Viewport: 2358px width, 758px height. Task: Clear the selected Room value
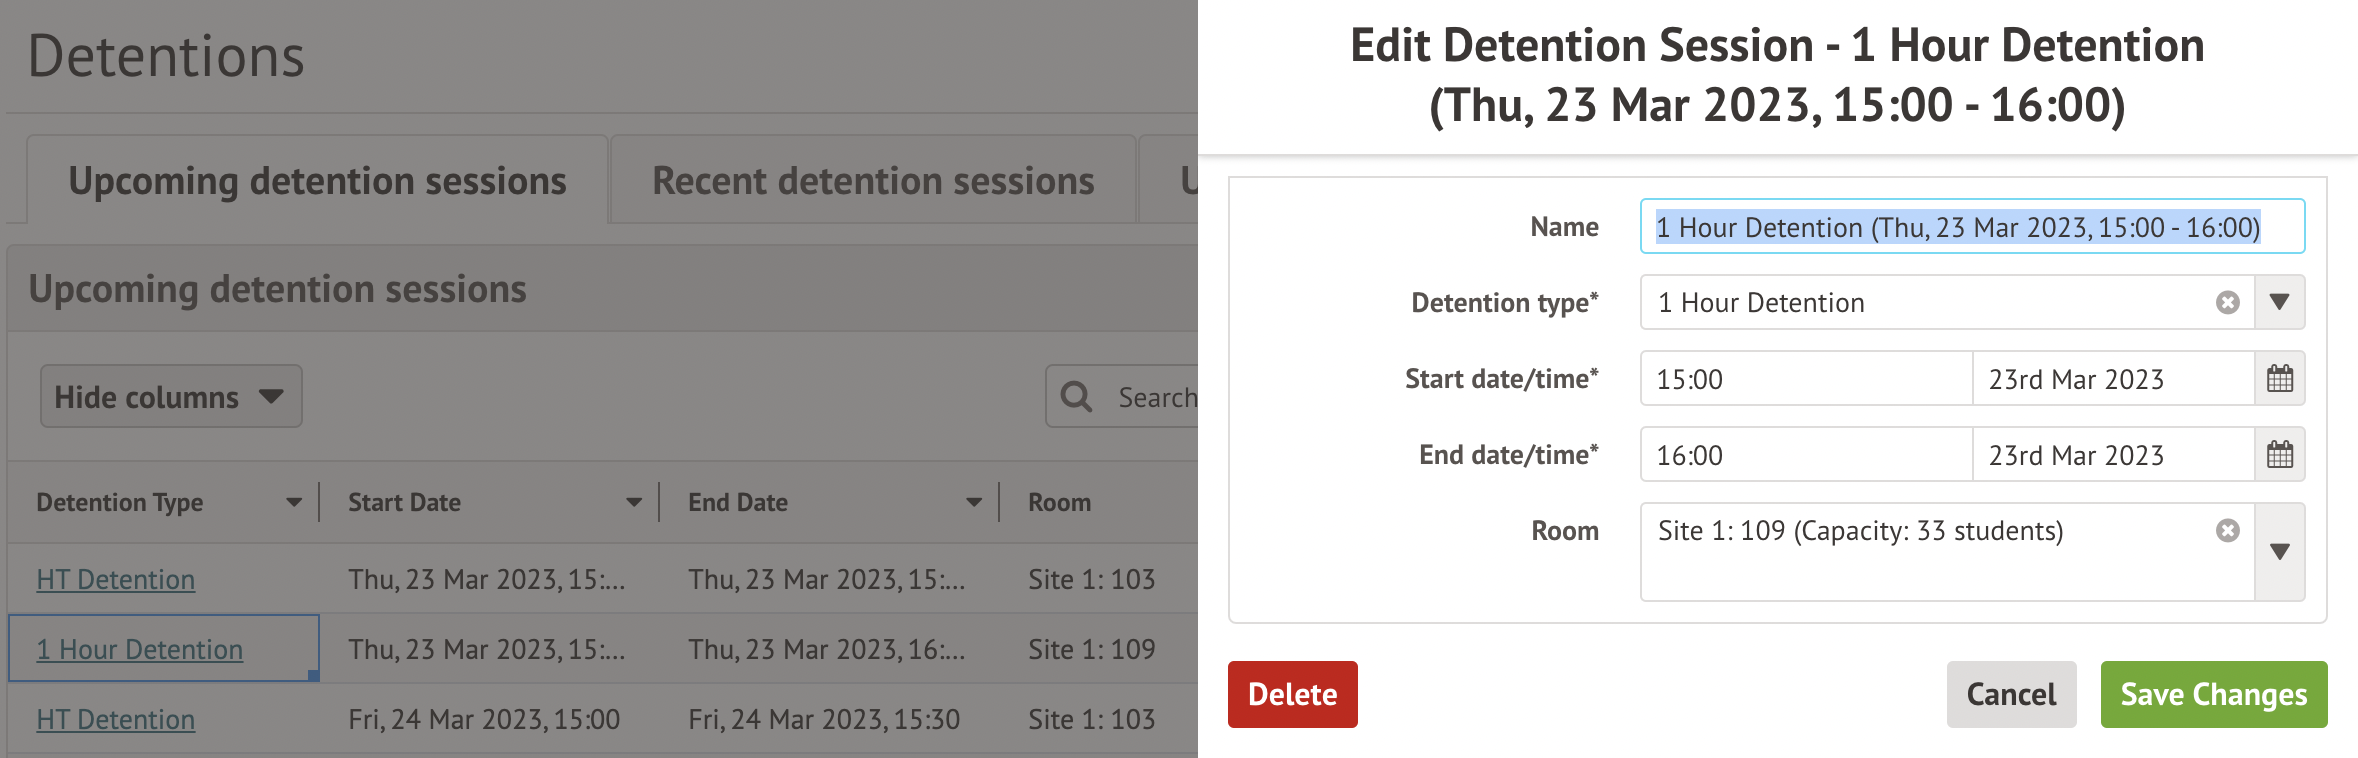[x=2227, y=531]
